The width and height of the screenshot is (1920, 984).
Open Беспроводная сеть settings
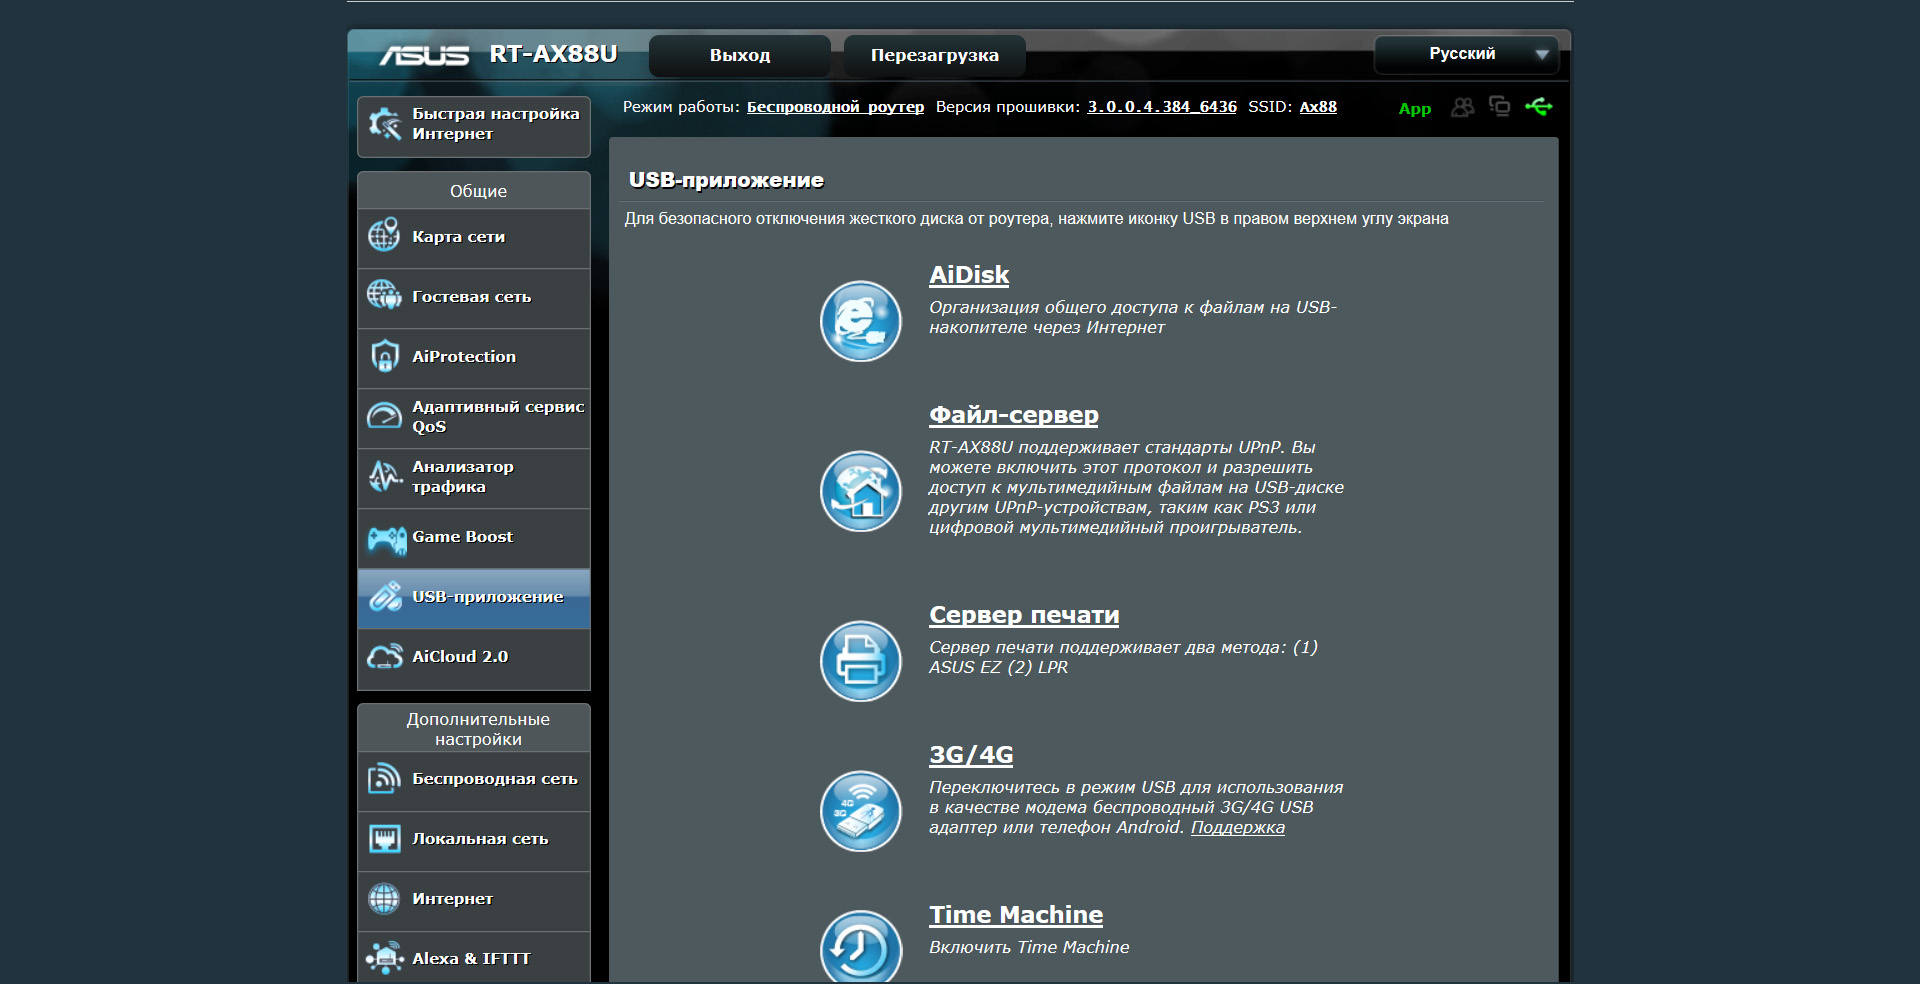[x=474, y=780]
